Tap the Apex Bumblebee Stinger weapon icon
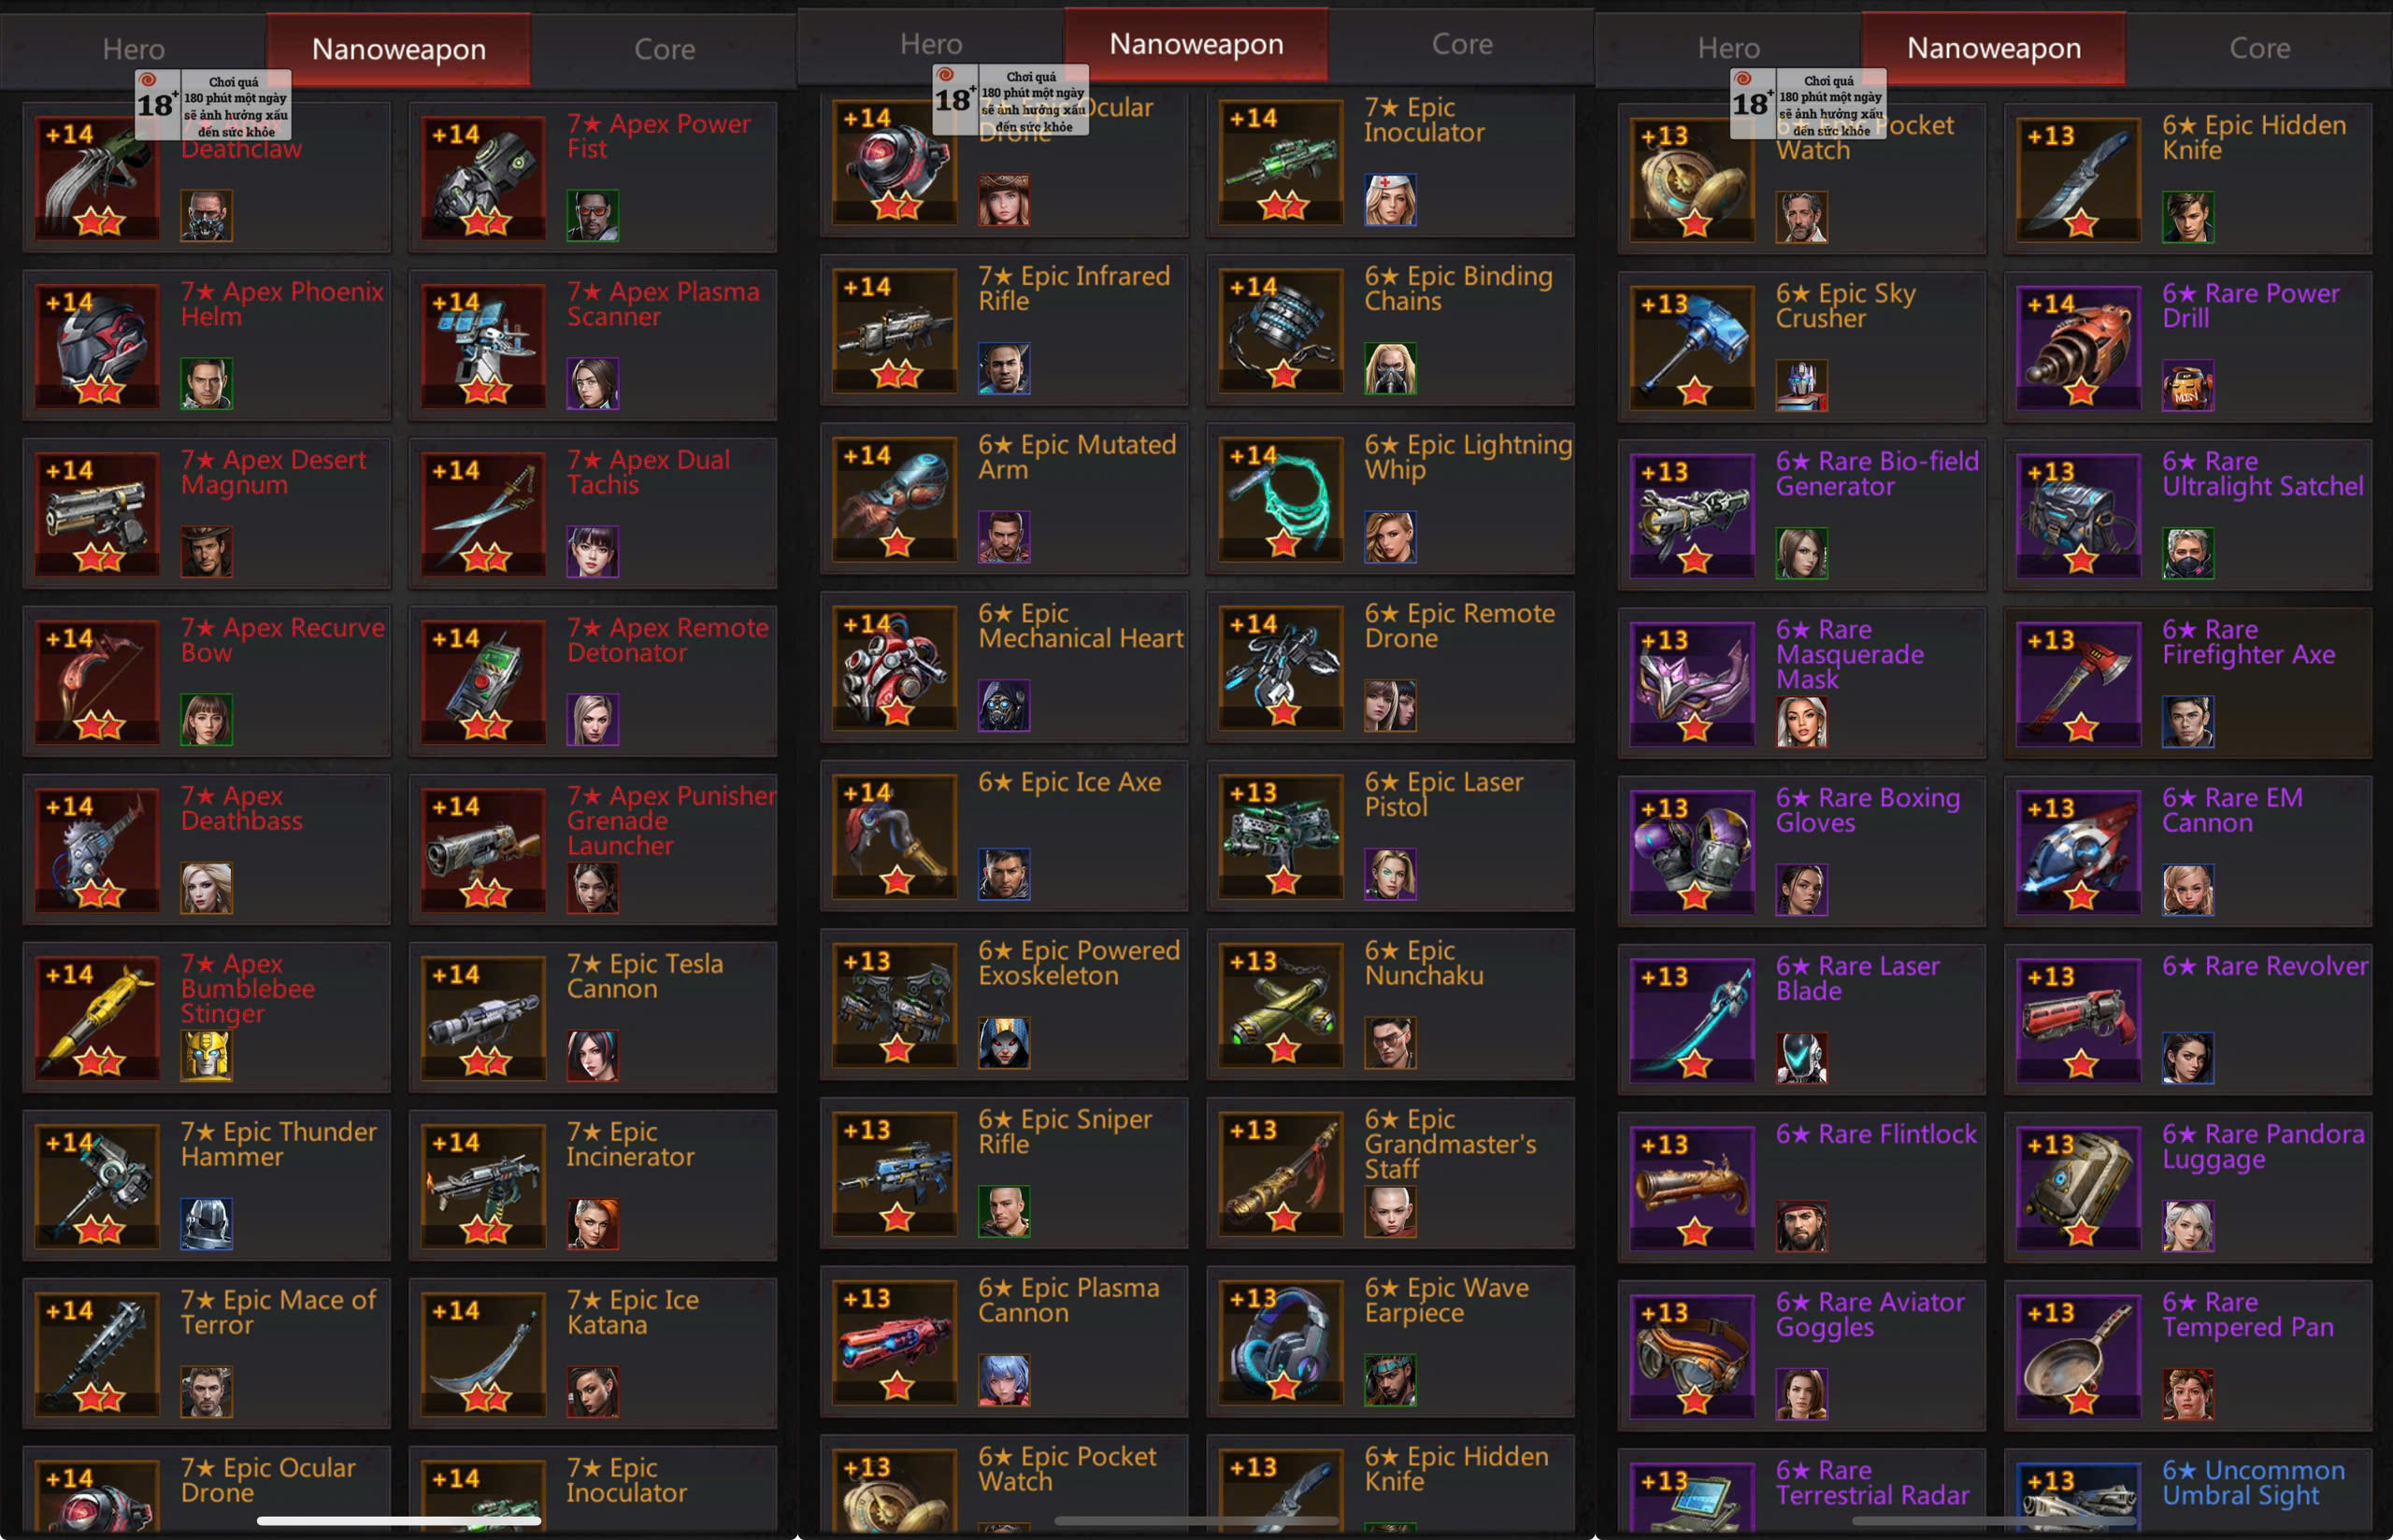The width and height of the screenshot is (2393, 1540). tap(97, 1018)
